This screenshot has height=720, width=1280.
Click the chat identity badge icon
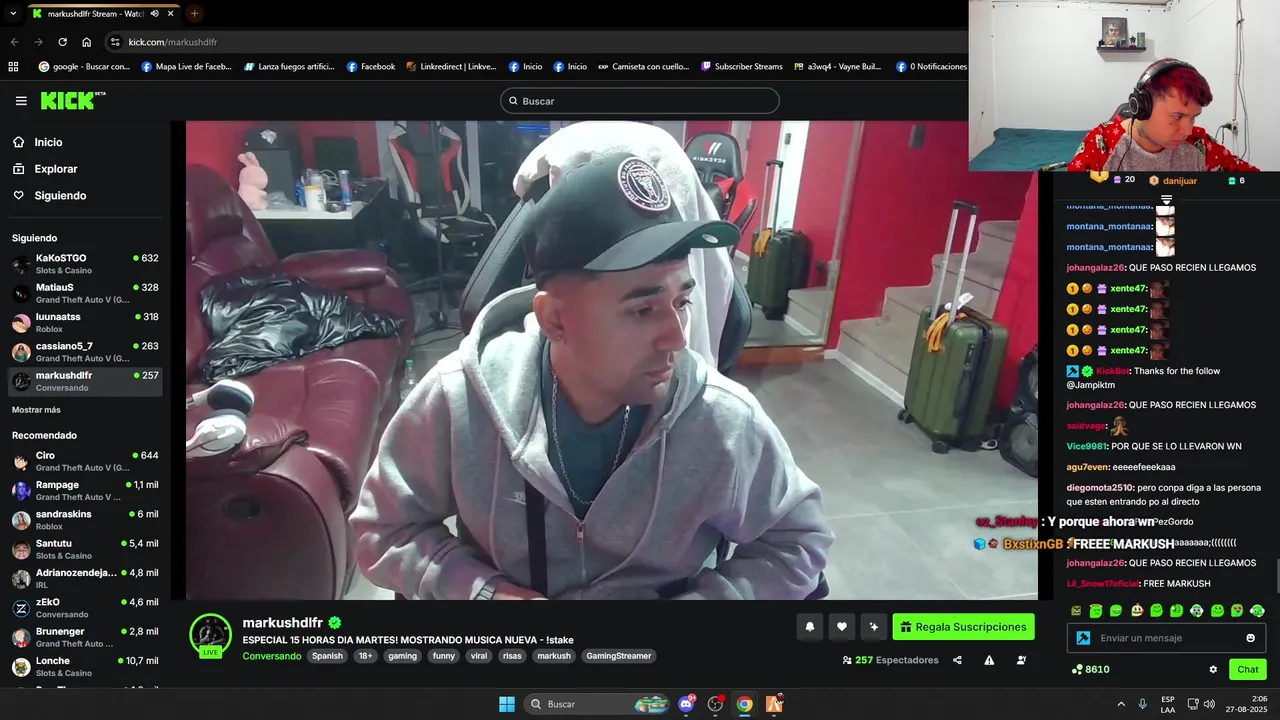point(1083,638)
